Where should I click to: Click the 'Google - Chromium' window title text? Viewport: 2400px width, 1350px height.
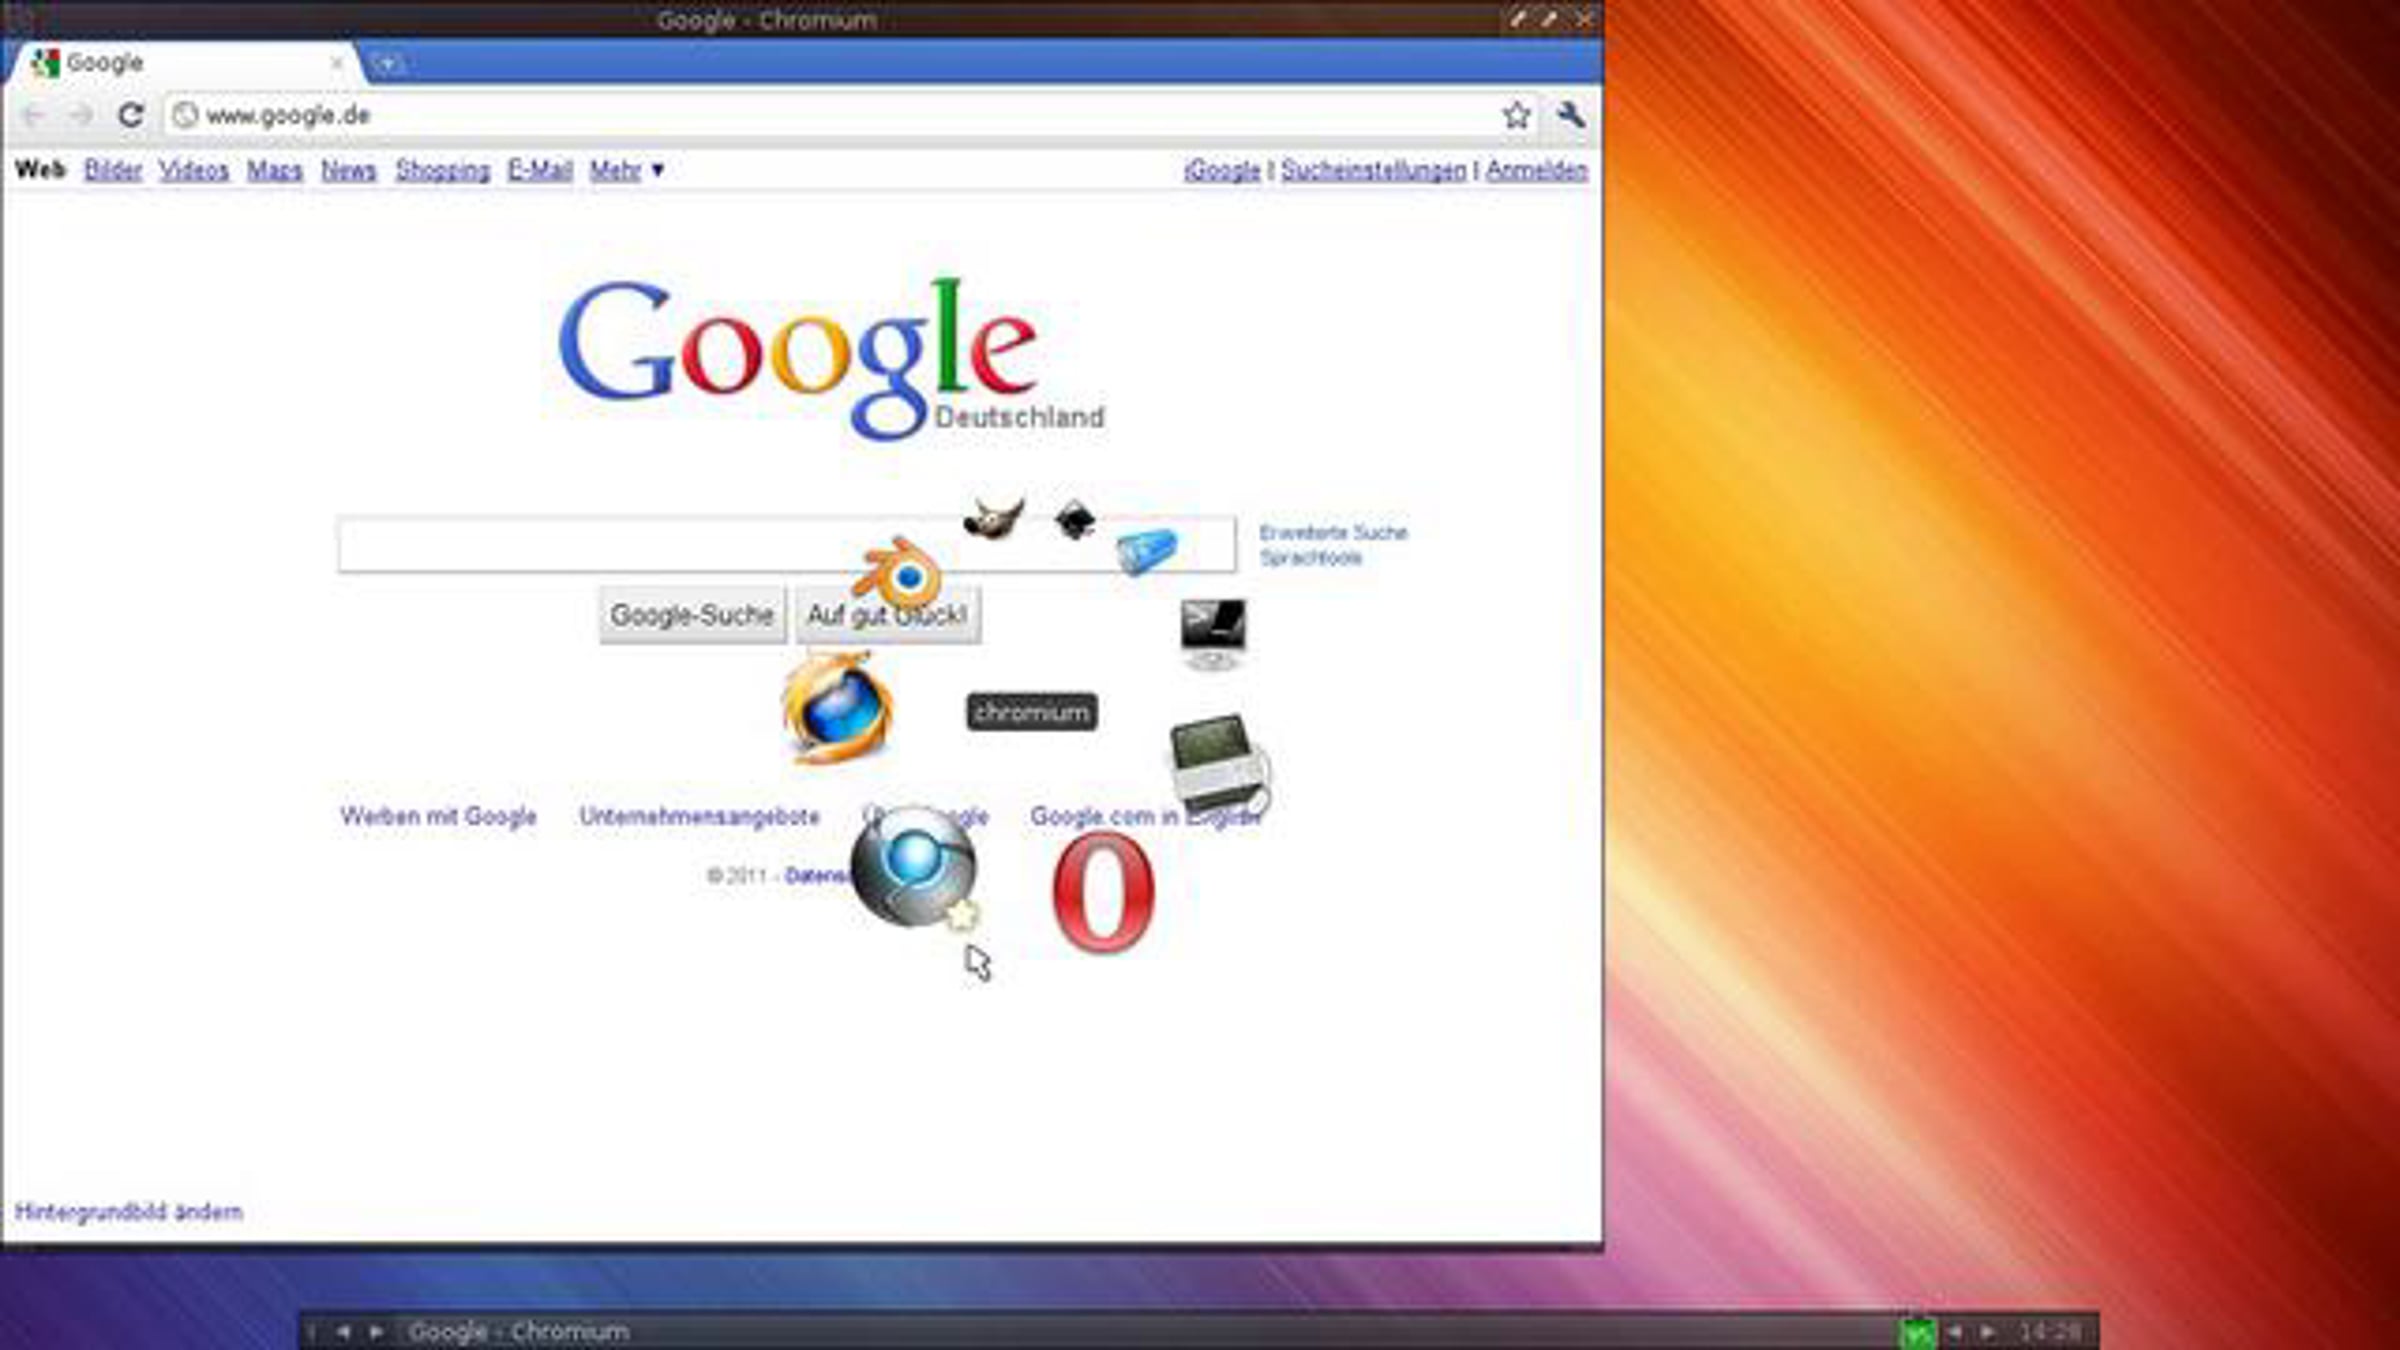click(767, 20)
